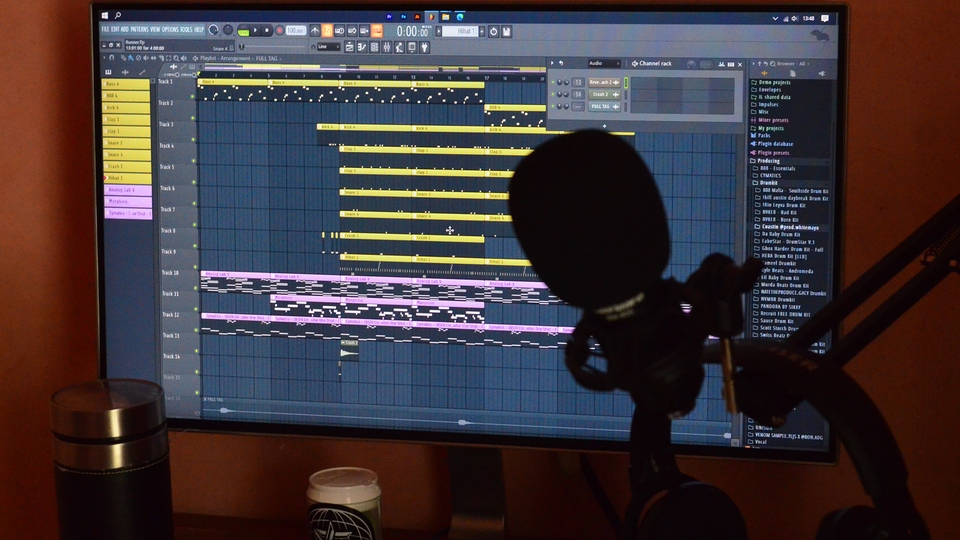Open the OPTIONS menu

(170, 29)
